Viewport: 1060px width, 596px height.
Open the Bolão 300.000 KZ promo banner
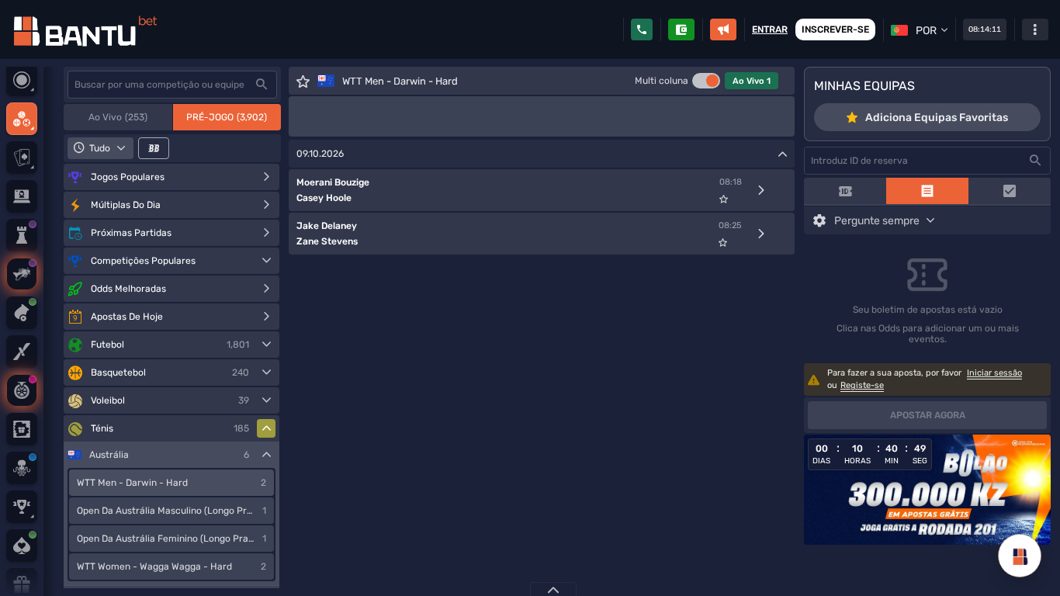click(x=927, y=489)
